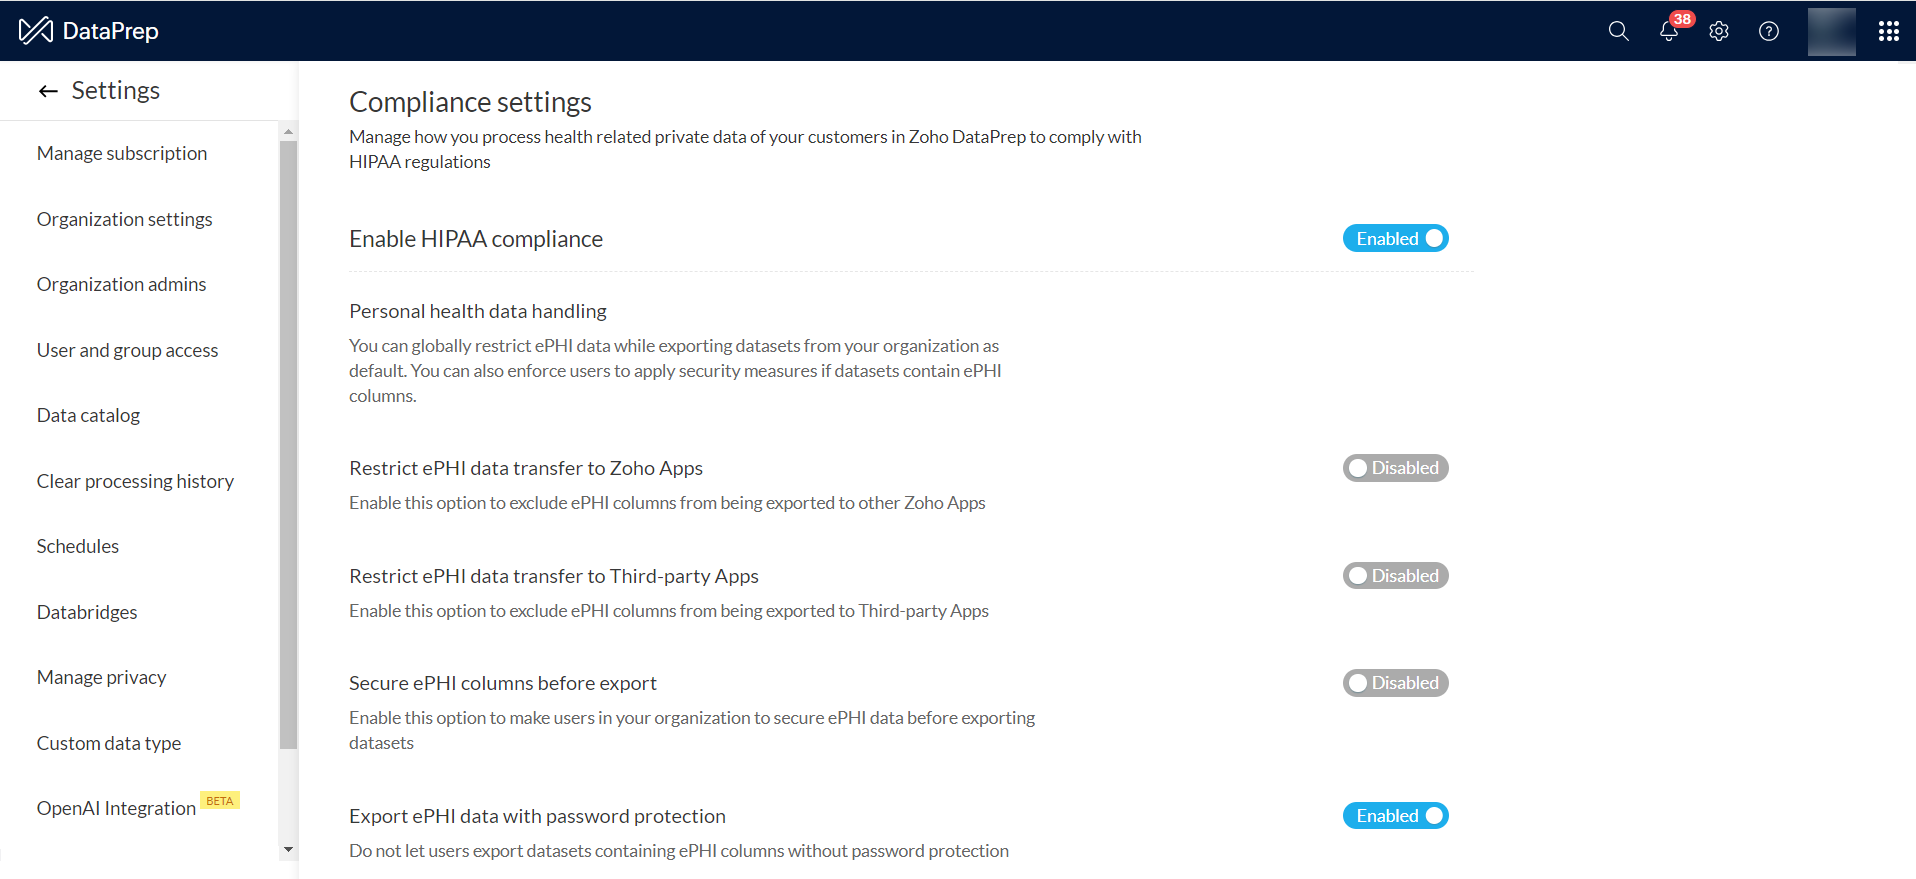Screen dimensions: 1916x879
Task: Open the search magnifier icon
Action: click(1618, 31)
